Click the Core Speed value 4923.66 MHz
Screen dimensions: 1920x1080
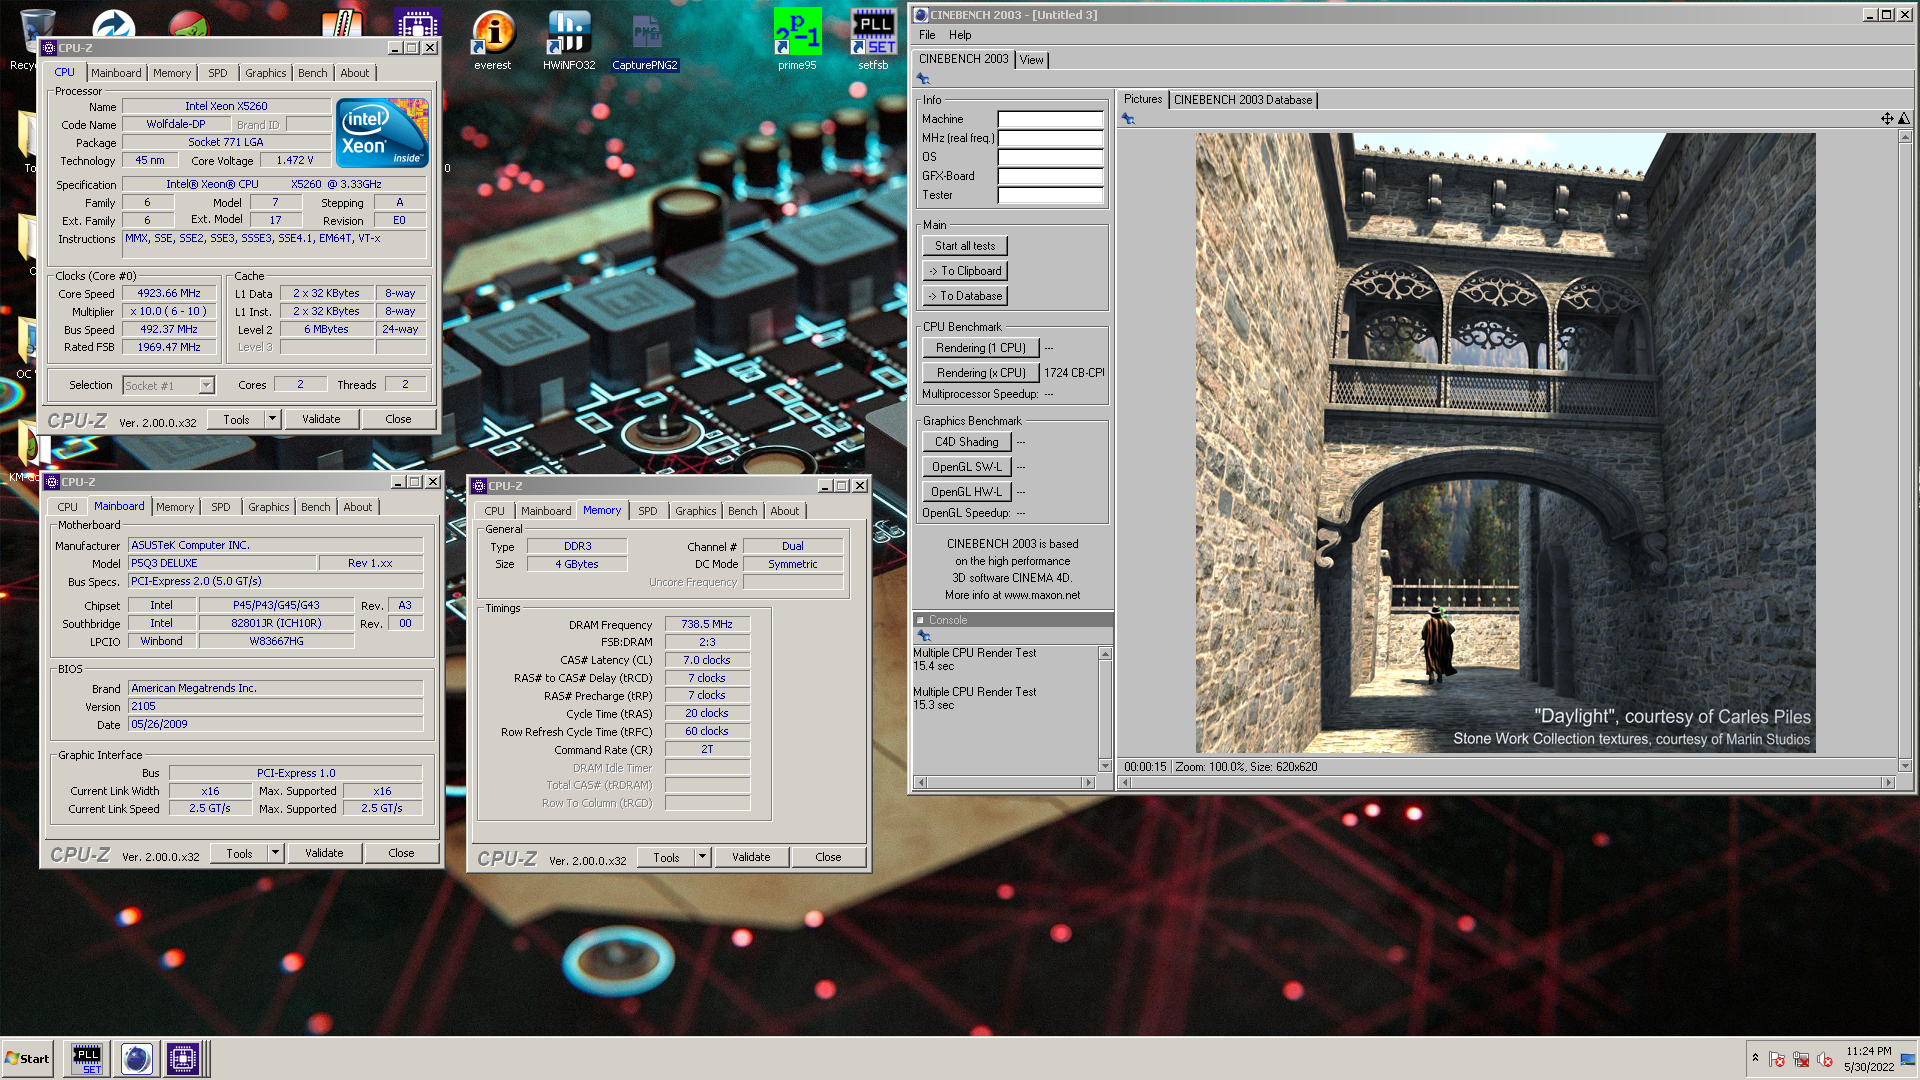click(x=169, y=294)
